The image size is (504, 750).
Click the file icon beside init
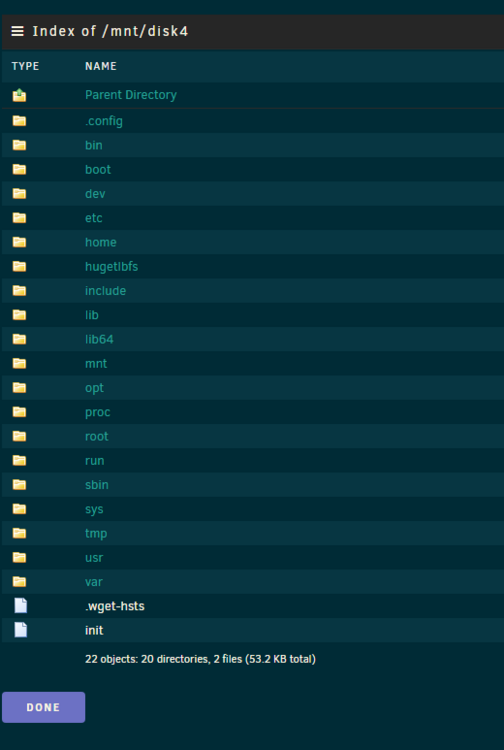click(21, 630)
